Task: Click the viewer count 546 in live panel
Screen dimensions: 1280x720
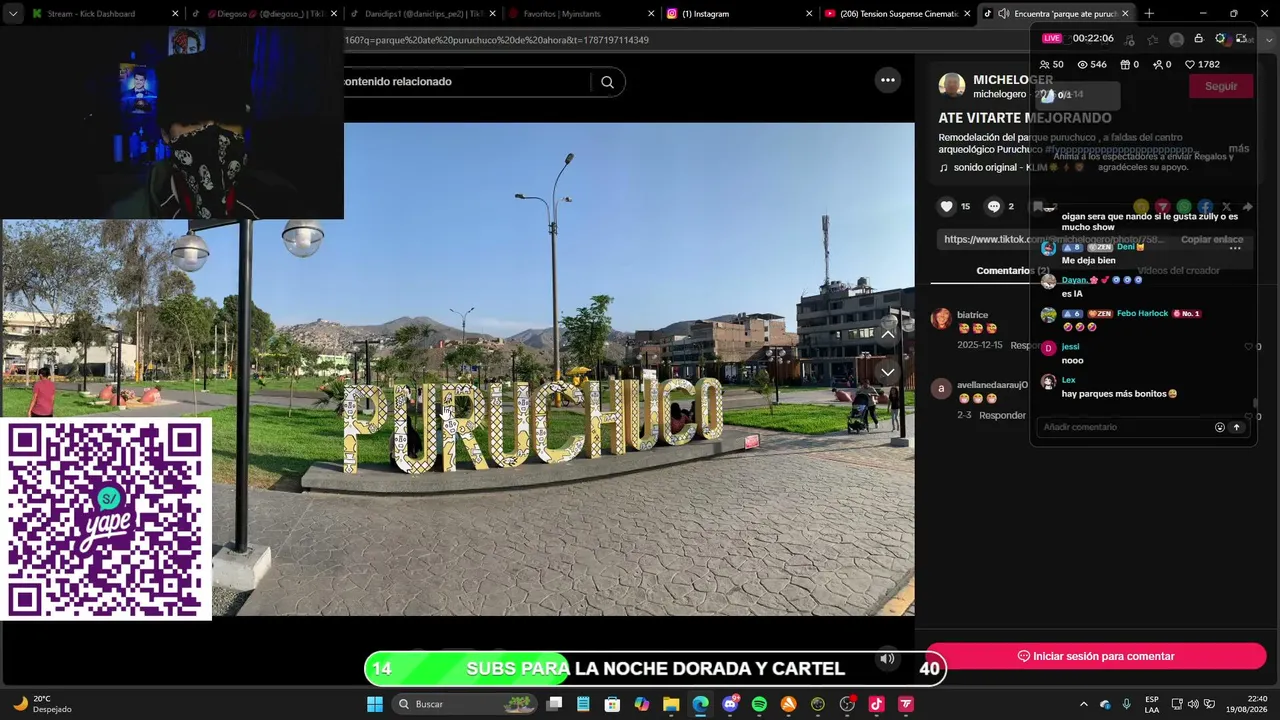Action: [1092, 64]
